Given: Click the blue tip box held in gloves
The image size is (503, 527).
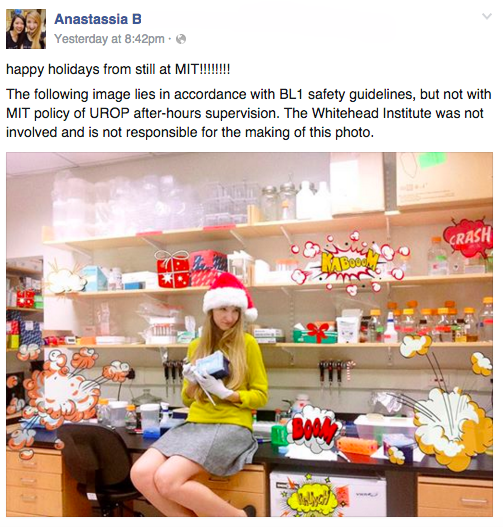Looking at the screenshot, I should point(212,365).
